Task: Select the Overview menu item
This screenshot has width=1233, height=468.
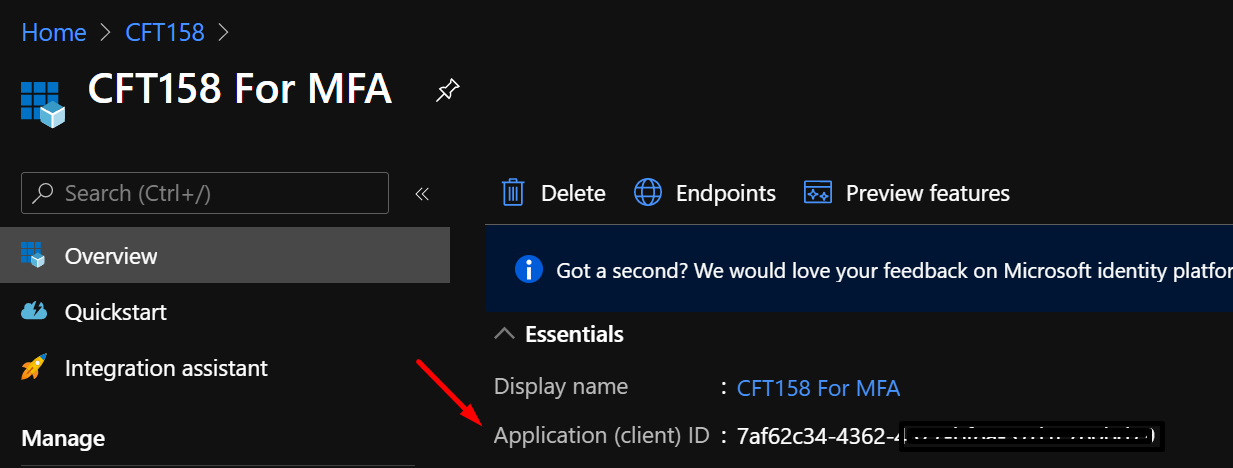Action: [x=225, y=256]
